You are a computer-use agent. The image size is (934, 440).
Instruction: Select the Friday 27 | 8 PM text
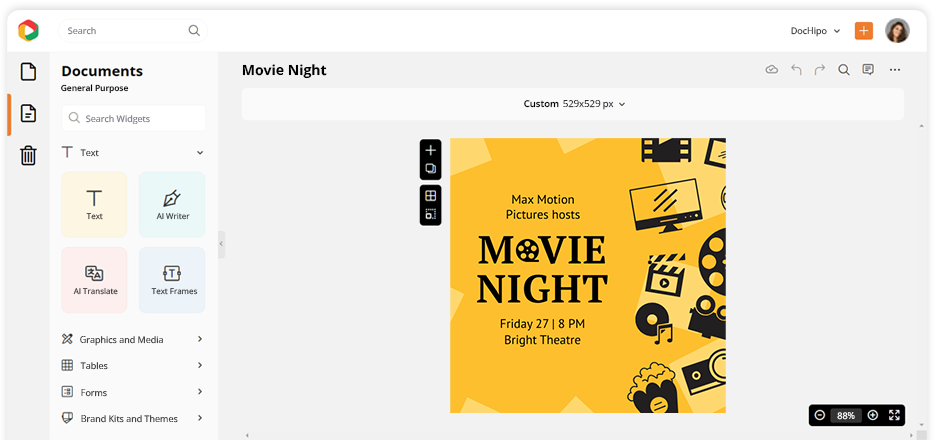point(543,324)
